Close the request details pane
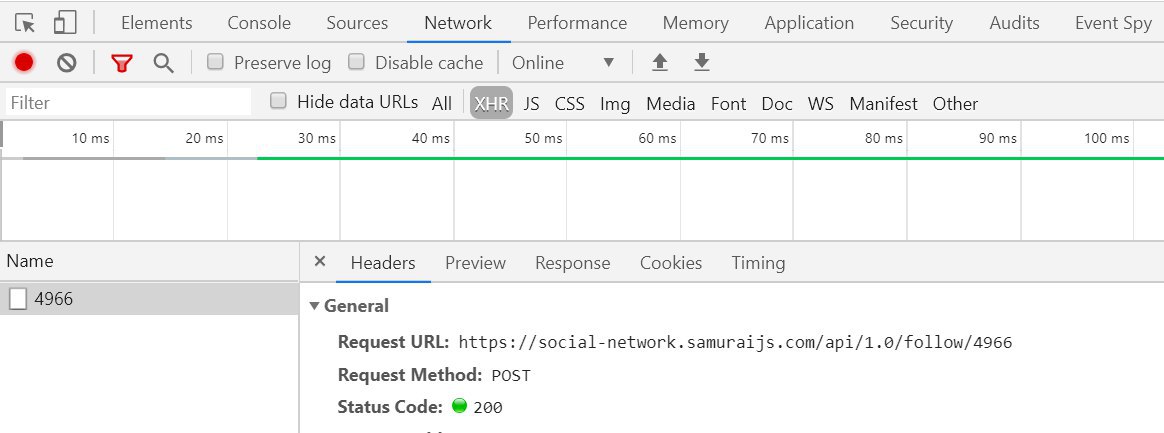The width and height of the screenshot is (1164, 433). 320,262
